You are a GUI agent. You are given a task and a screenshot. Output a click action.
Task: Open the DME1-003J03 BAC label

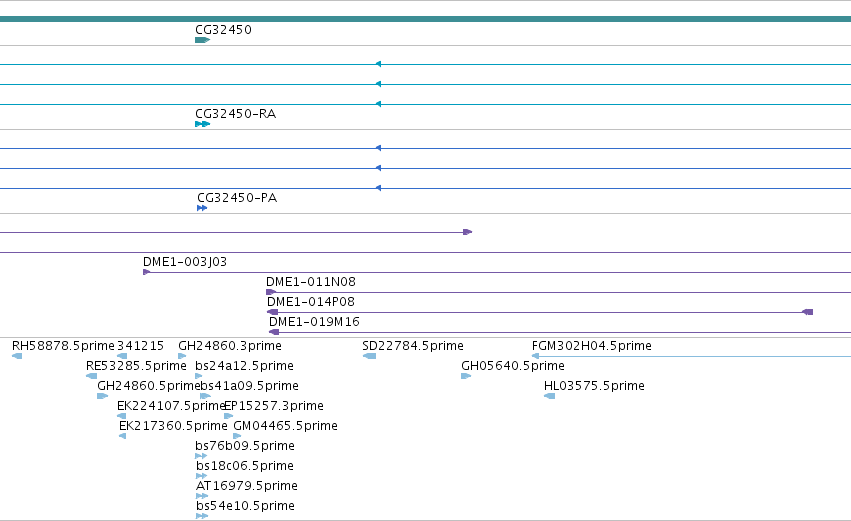185,262
